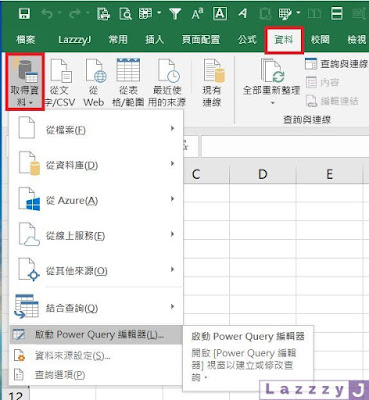Open 從資料庫(D) submenu
369x400 pixels.
click(x=96, y=164)
